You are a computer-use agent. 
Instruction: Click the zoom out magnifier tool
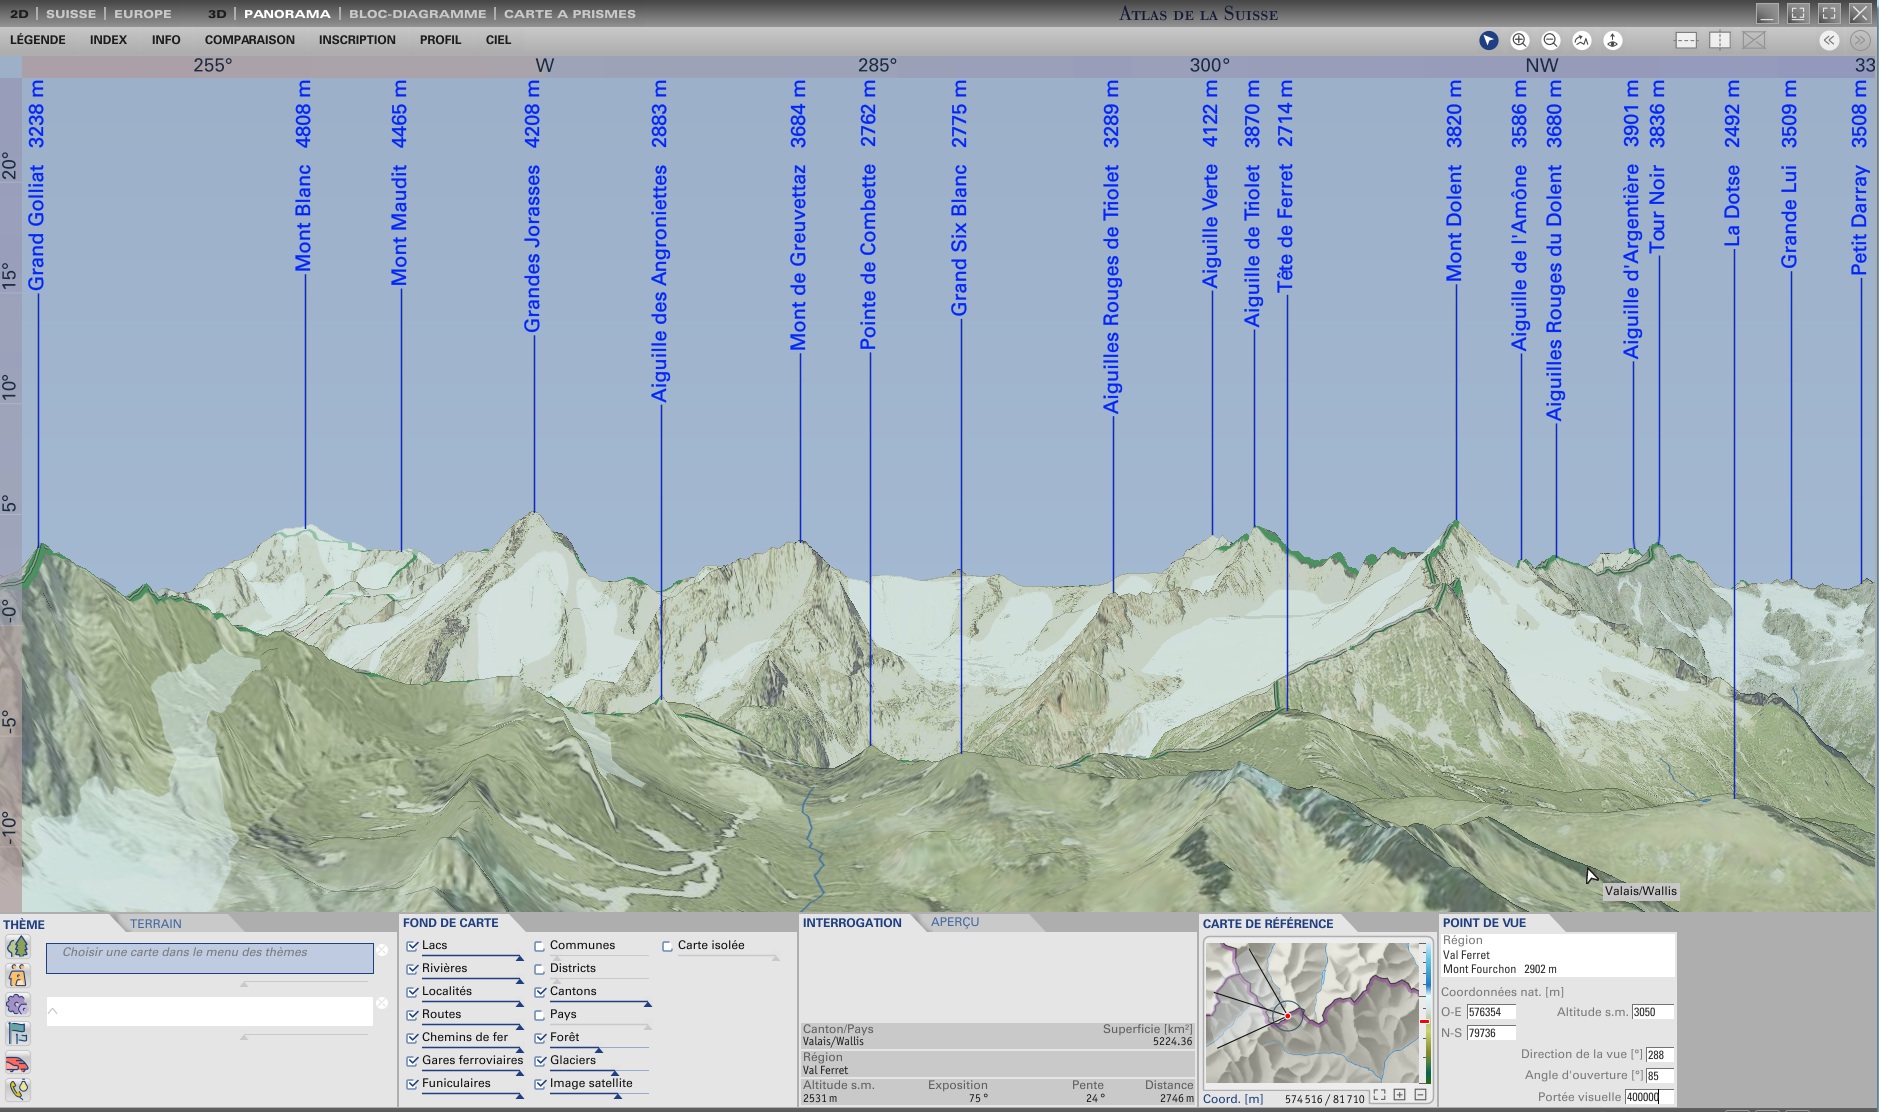coord(1550,41)
